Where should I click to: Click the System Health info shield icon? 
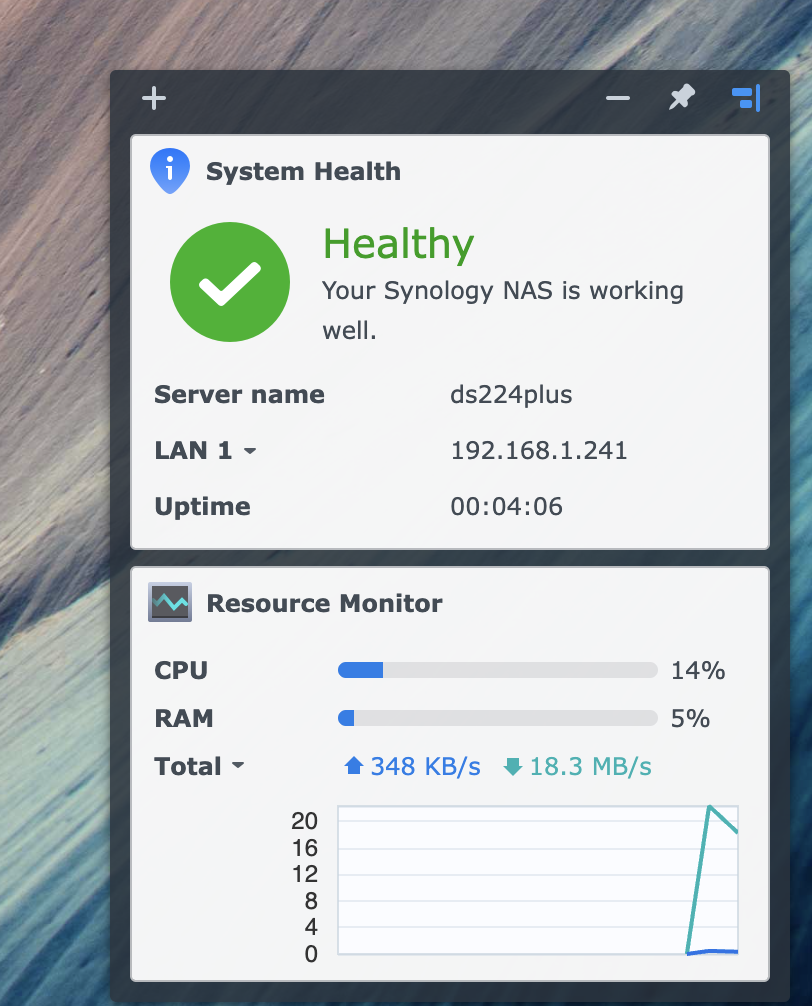[x=170, y=171]
